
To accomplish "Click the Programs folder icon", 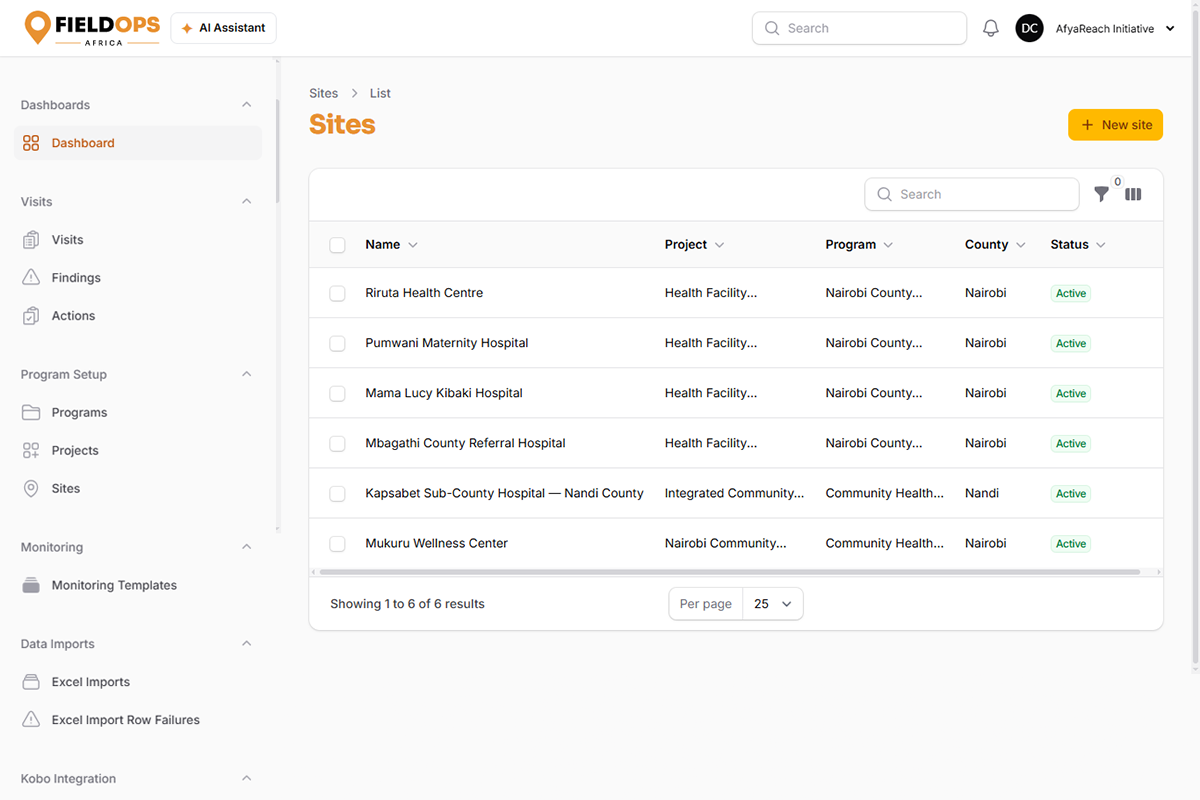I will (31, 413).
